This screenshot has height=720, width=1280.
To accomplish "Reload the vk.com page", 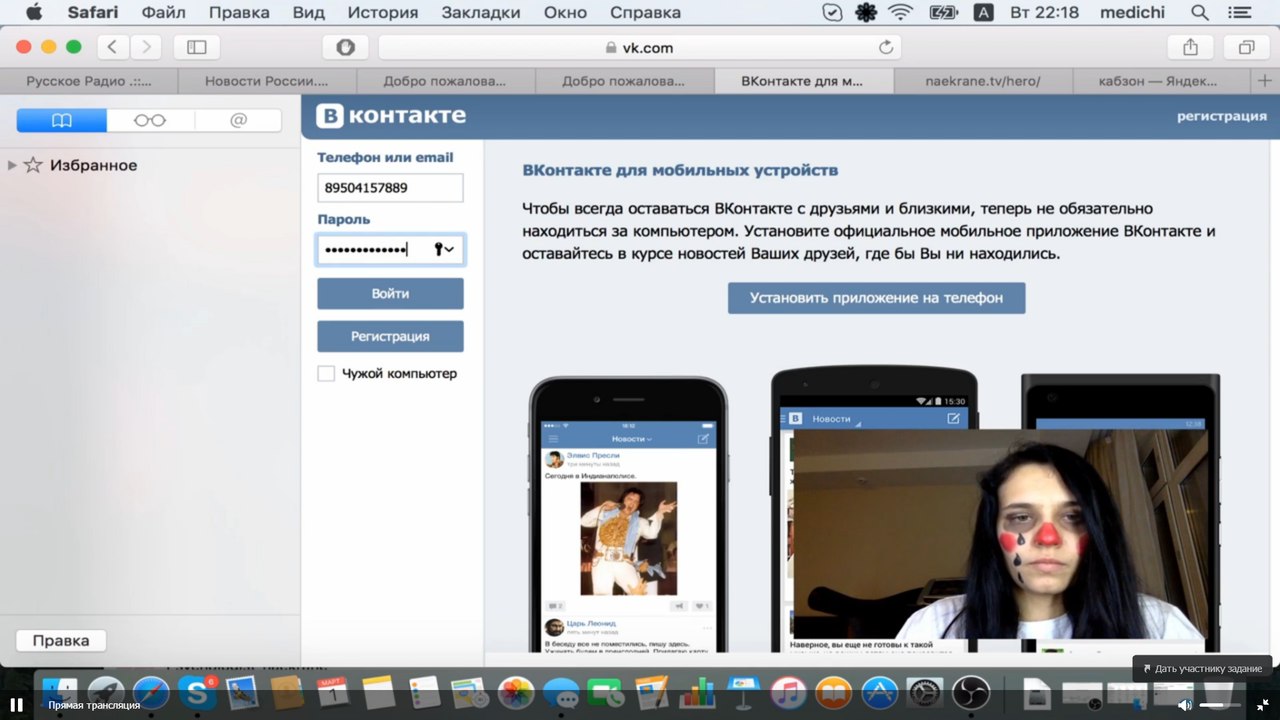I will coord(885,47).
